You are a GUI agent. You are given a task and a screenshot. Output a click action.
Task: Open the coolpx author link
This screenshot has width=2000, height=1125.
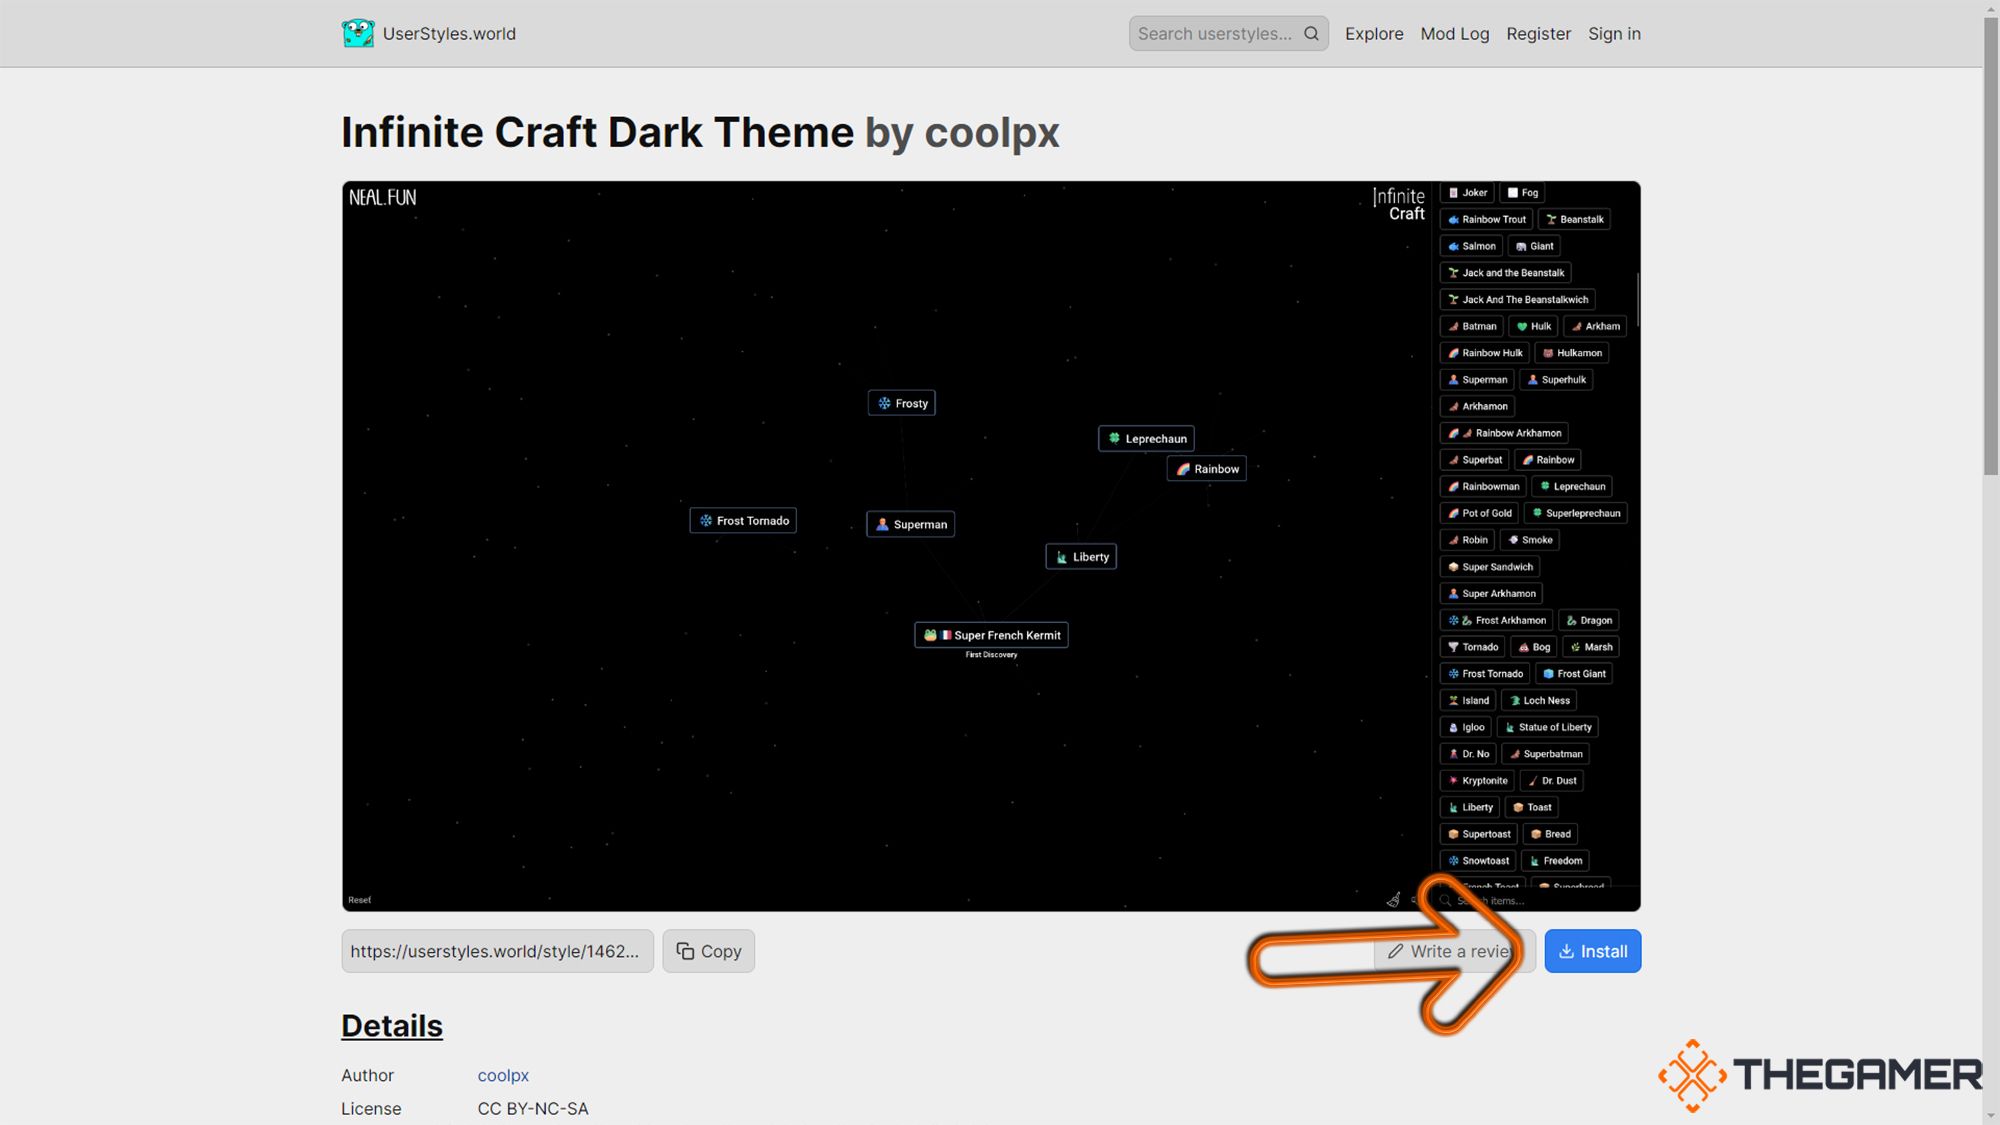coord(503,1075)
